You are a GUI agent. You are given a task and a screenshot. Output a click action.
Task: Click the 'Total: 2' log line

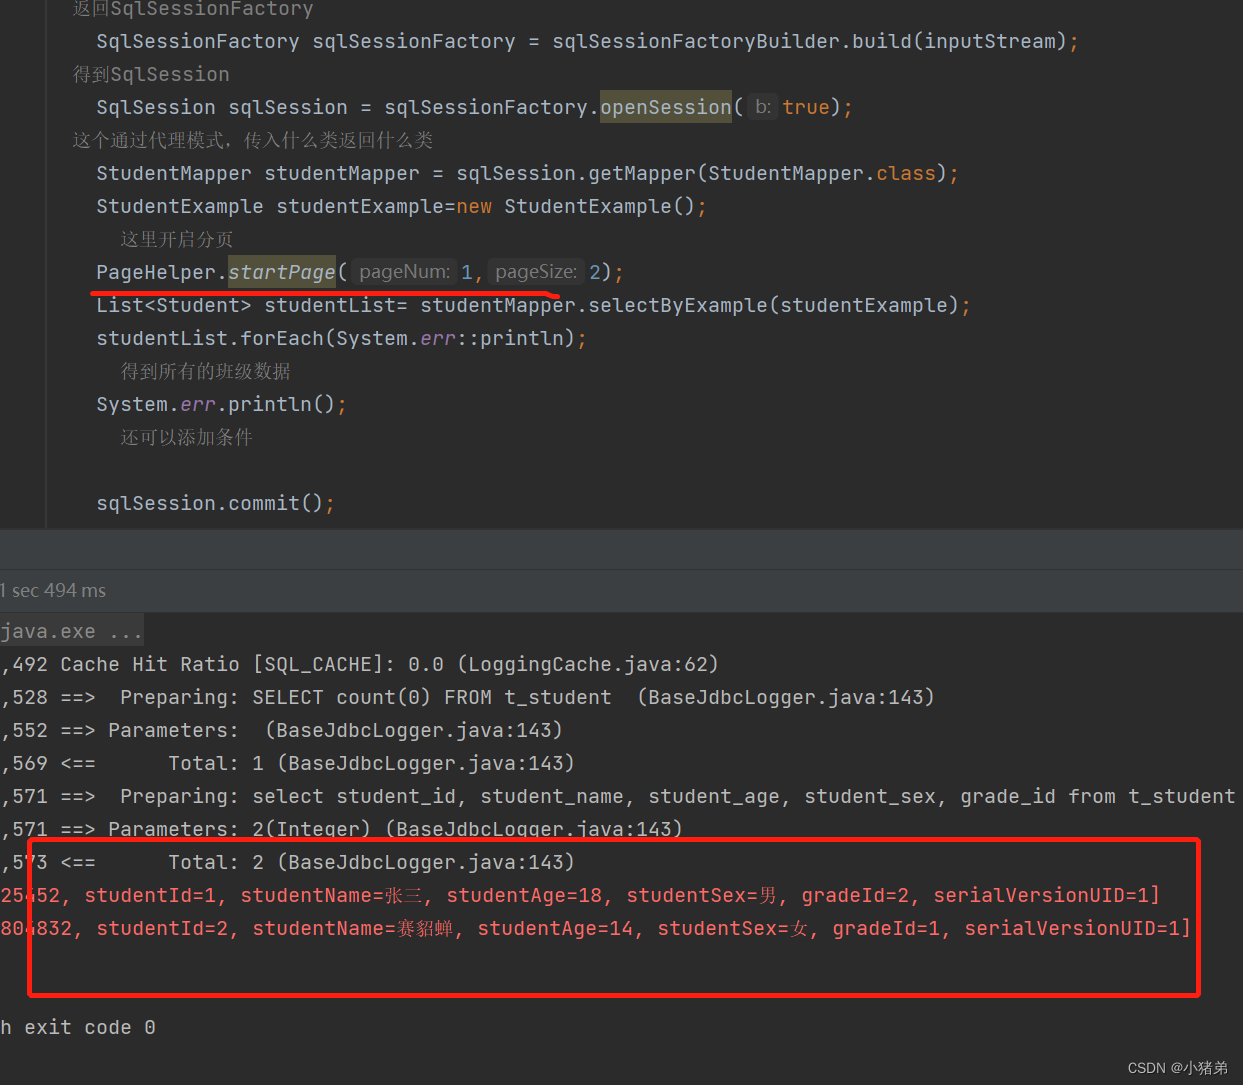pyautogui.click(x=287, y=862)
